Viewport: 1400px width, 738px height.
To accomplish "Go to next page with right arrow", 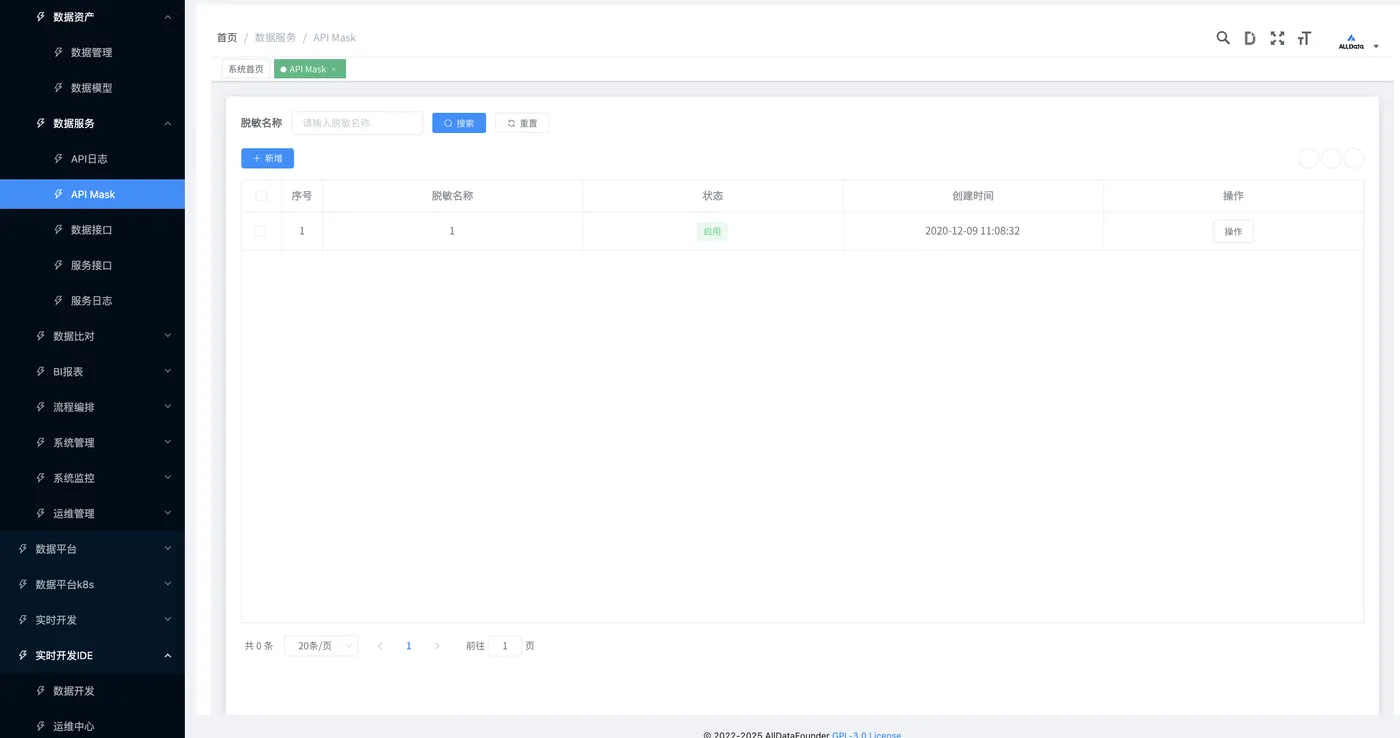I will [x=437, y=646].
